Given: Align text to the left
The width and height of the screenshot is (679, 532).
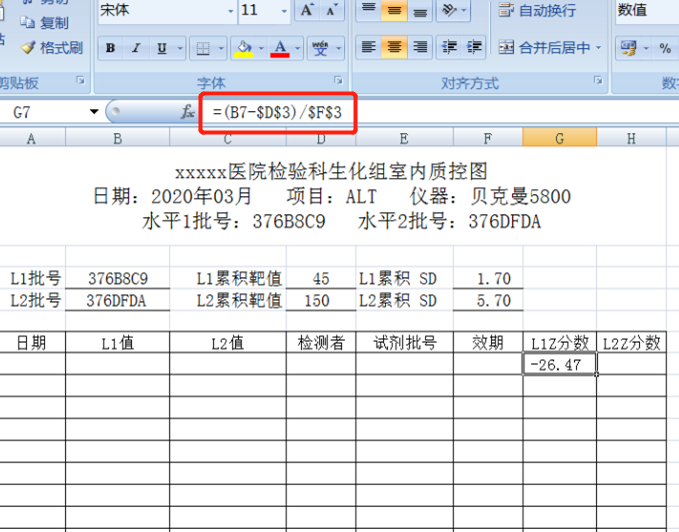Looking at the screenshot, I should [368, 47].
